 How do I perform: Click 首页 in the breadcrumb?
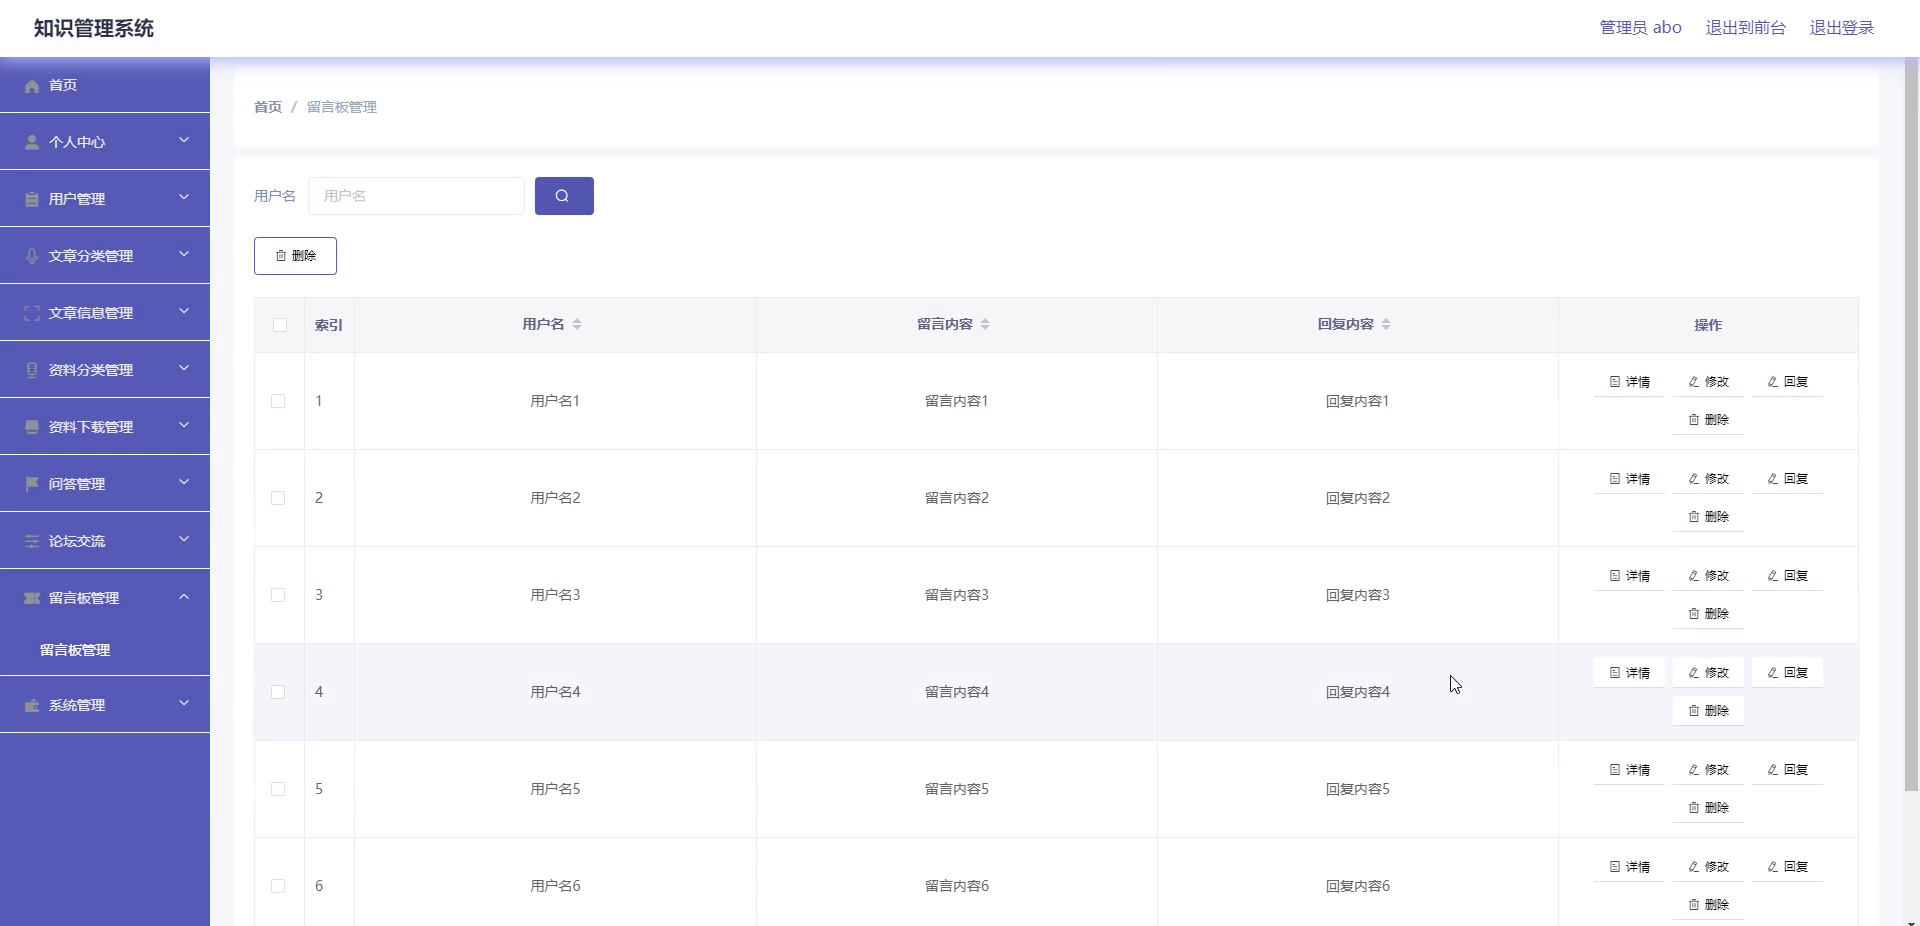268,107
